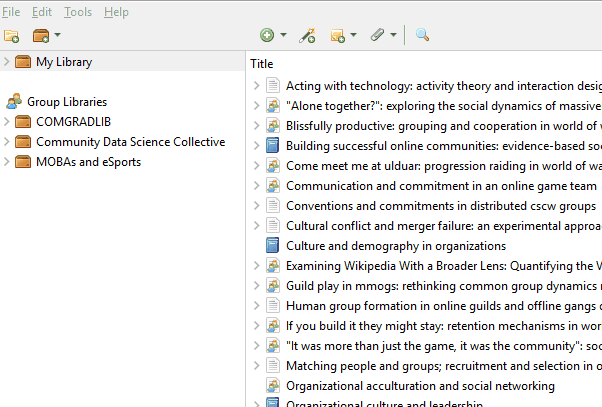The width and height of the screenshot is (602, 407).
Task: Expand the Guild play in mmogs item
Action: [257, 285]
